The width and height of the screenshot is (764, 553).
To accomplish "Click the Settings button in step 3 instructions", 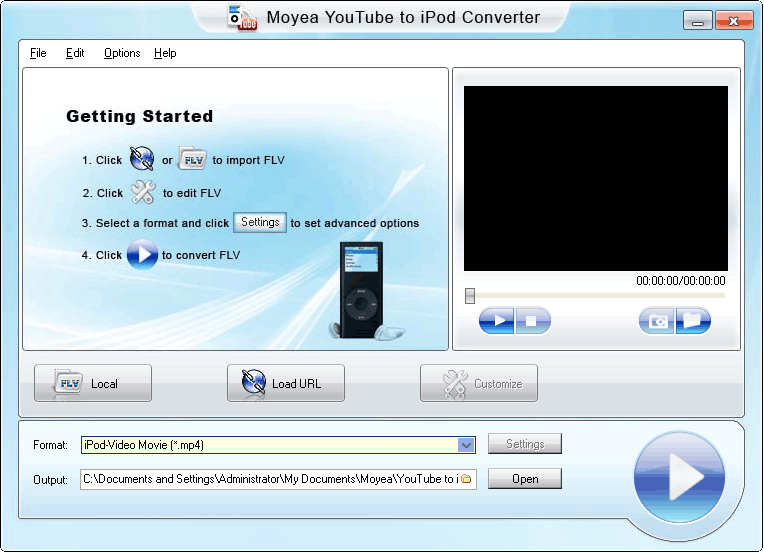I will pyautogui.click(x=260, y=222).
